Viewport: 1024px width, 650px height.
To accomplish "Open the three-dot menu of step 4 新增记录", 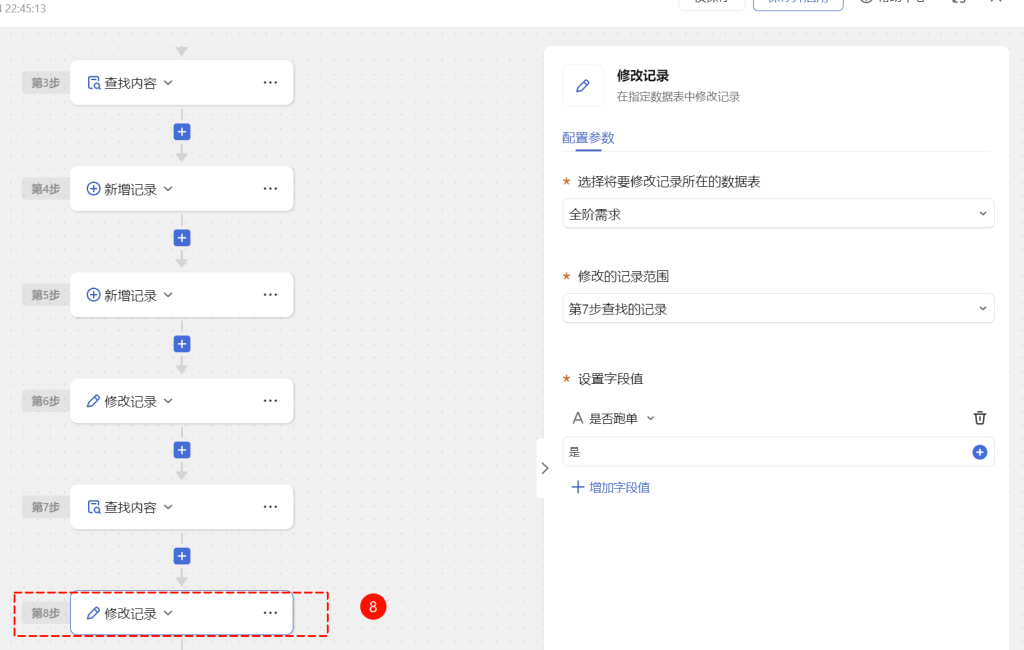I will tap(270, 189).
